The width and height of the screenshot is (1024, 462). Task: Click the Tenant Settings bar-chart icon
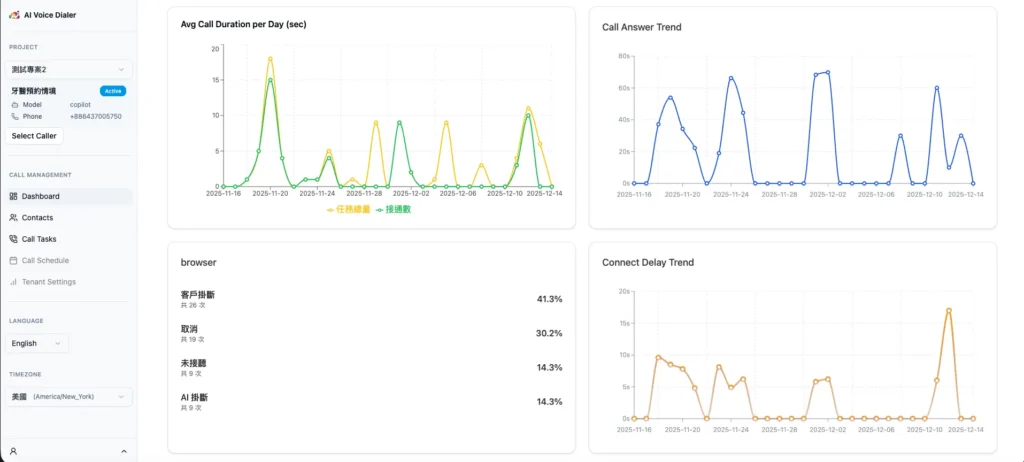pos(14,283)
